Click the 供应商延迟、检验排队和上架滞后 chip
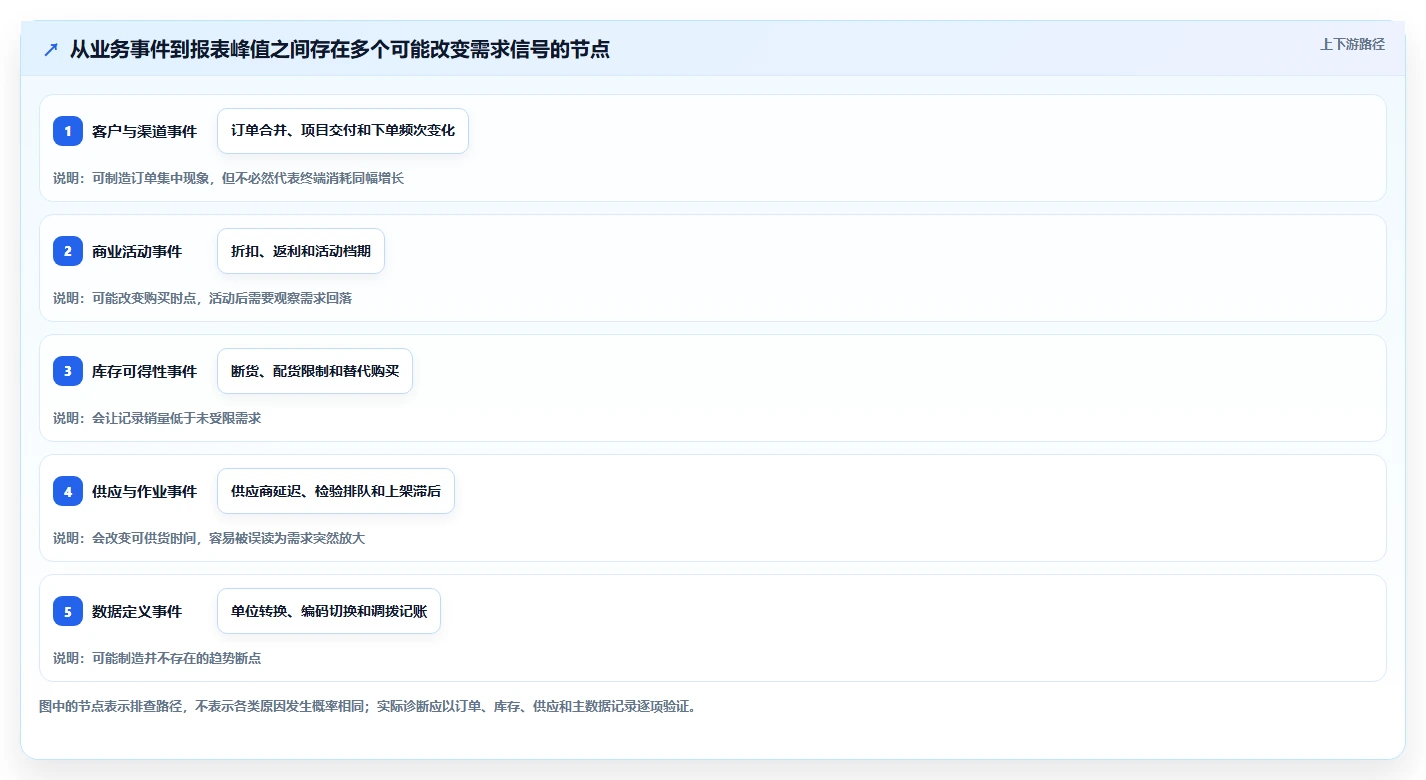Viewport: 1426px width, 780px height. point(336,491)
